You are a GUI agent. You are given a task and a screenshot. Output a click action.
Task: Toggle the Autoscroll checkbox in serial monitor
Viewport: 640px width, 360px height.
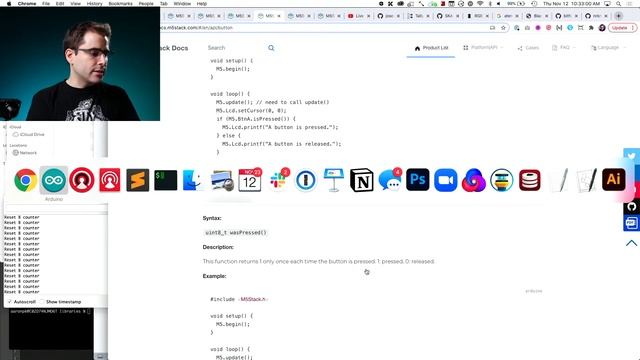click(9, 302)
